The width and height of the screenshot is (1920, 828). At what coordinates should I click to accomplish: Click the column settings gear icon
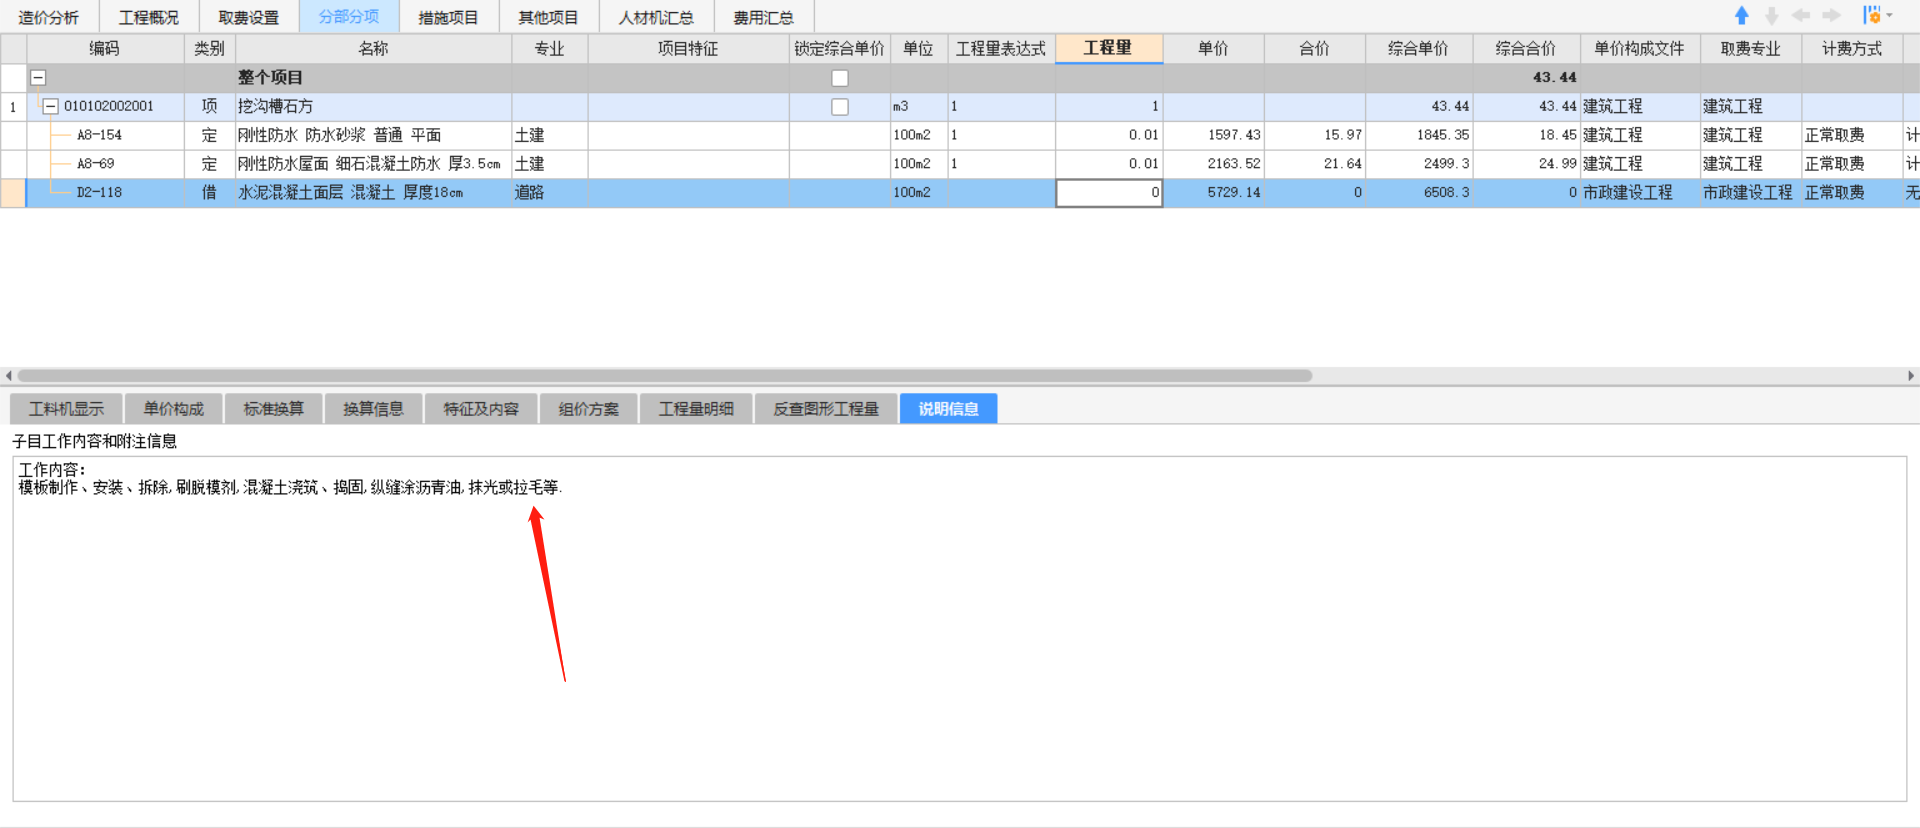pyautogui.click(x=1871, y=16)
